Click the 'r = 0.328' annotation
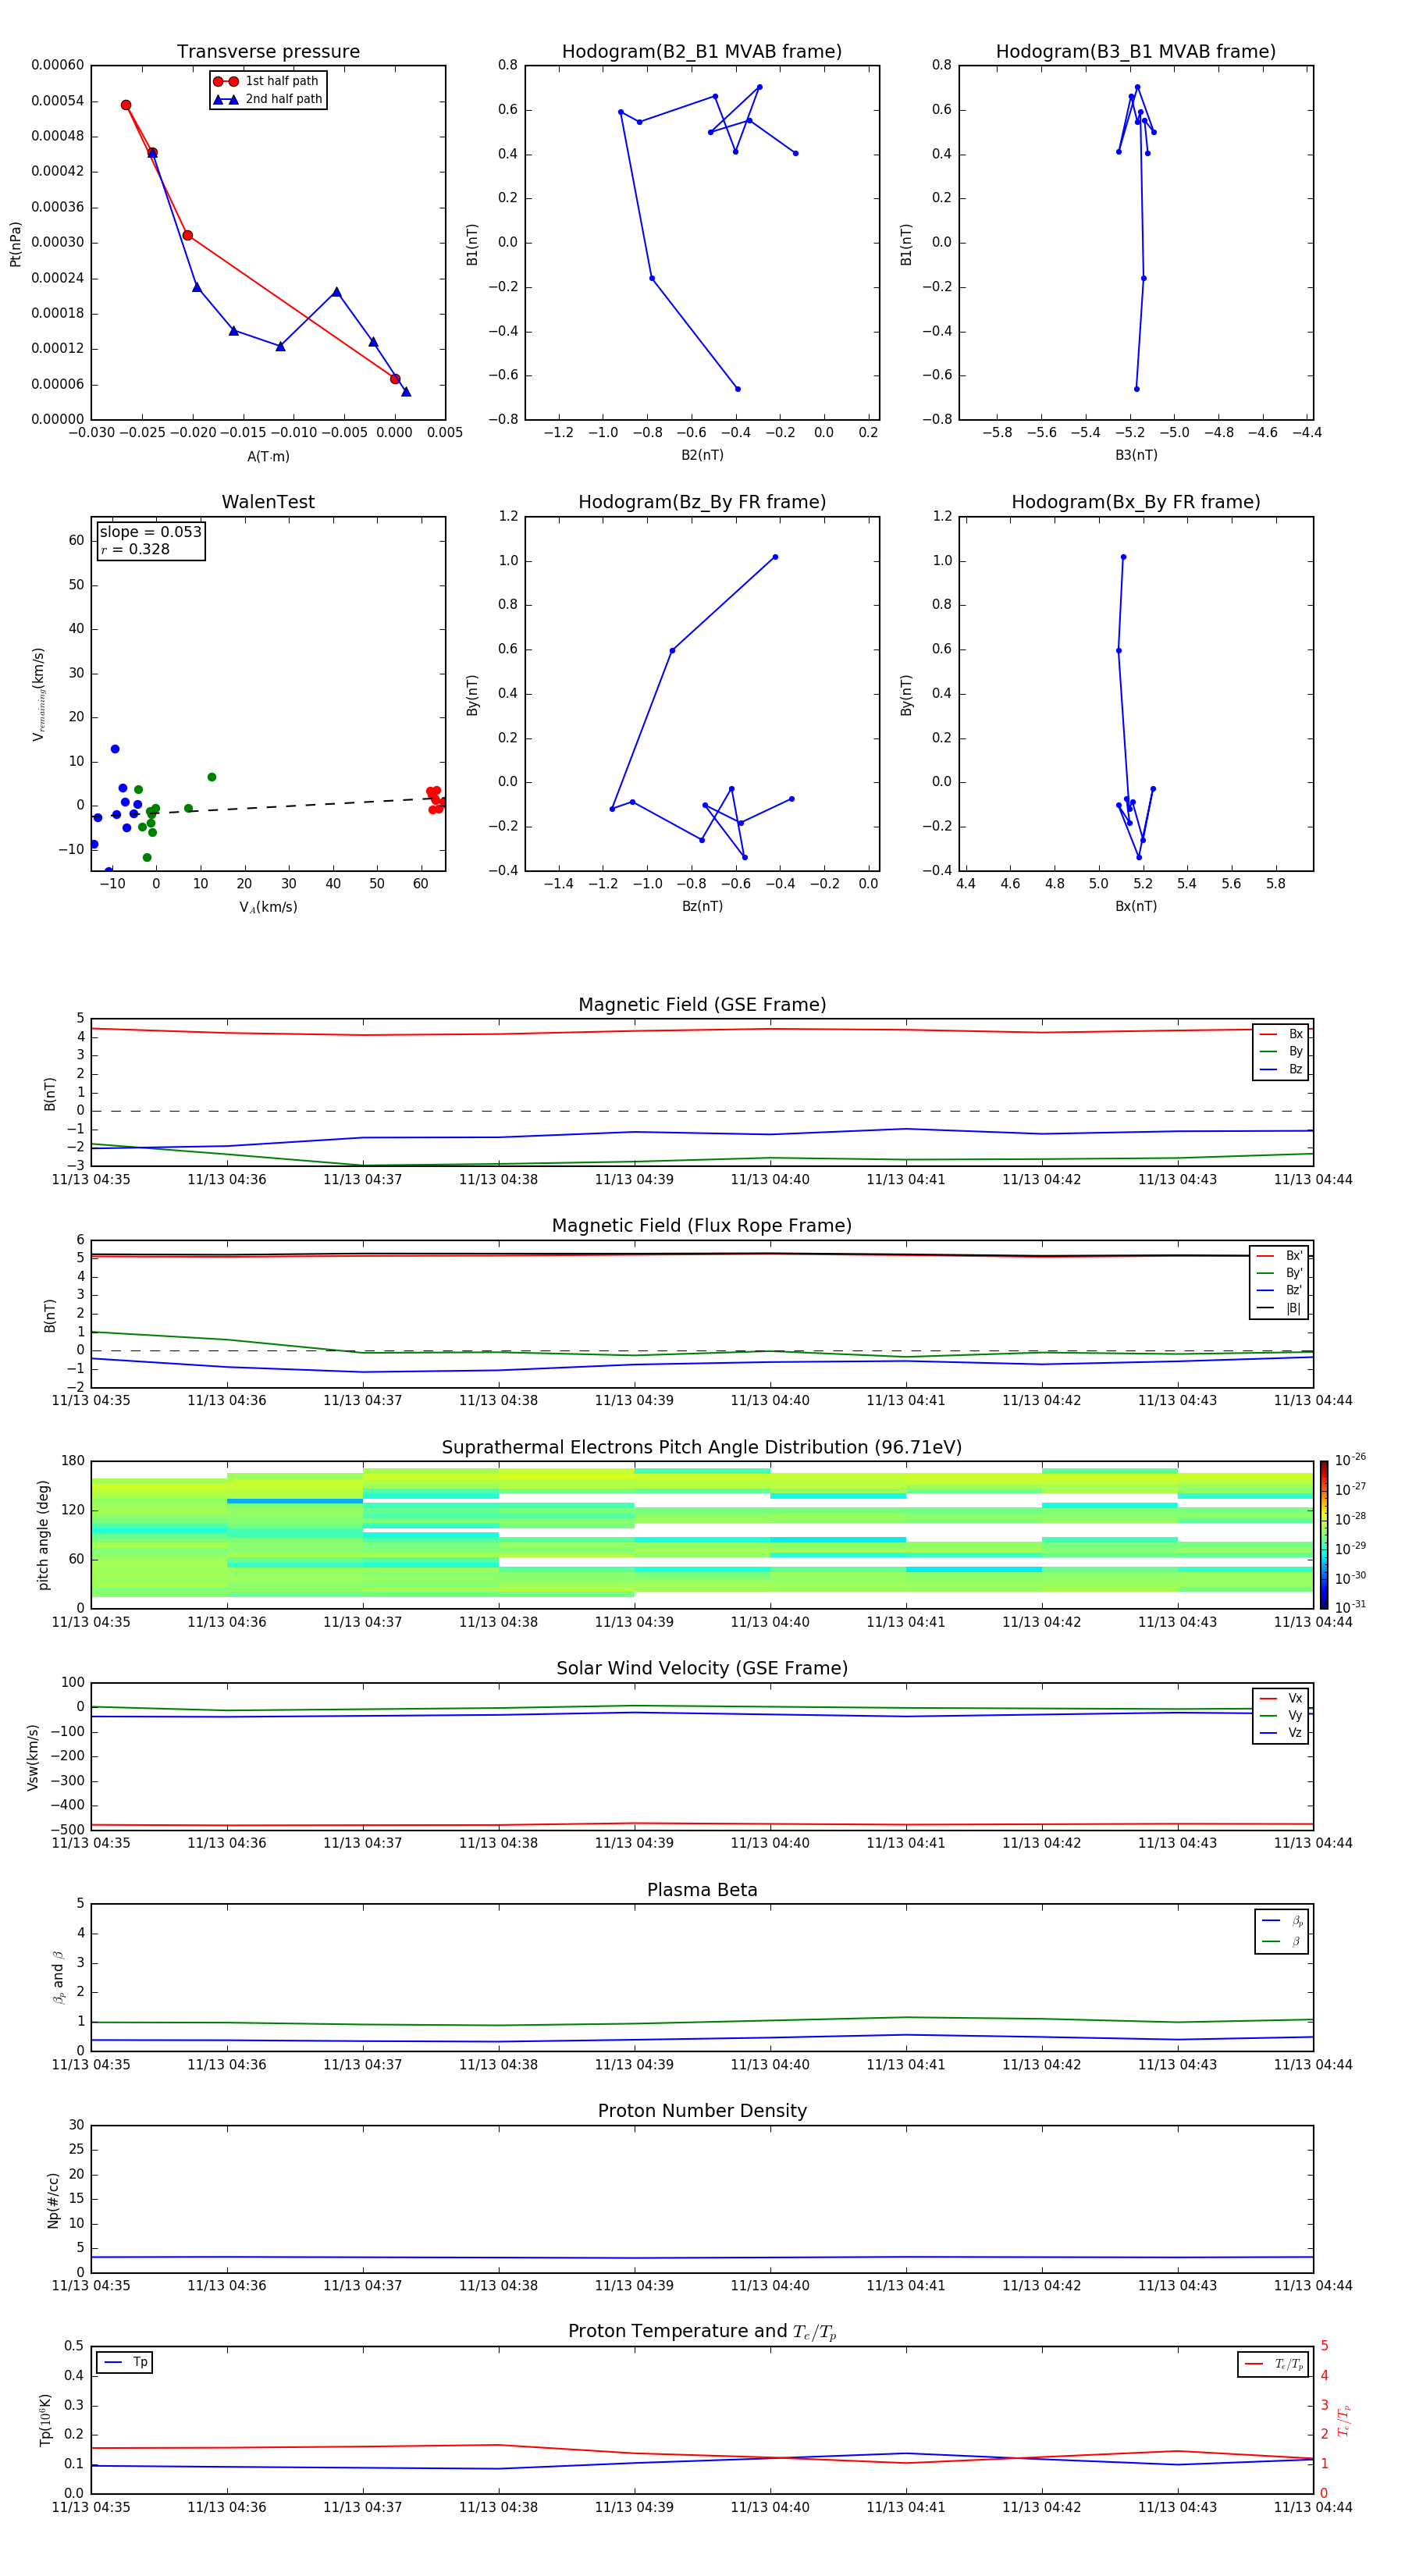Screen dimensions: 1405x2576 (135, 549)
